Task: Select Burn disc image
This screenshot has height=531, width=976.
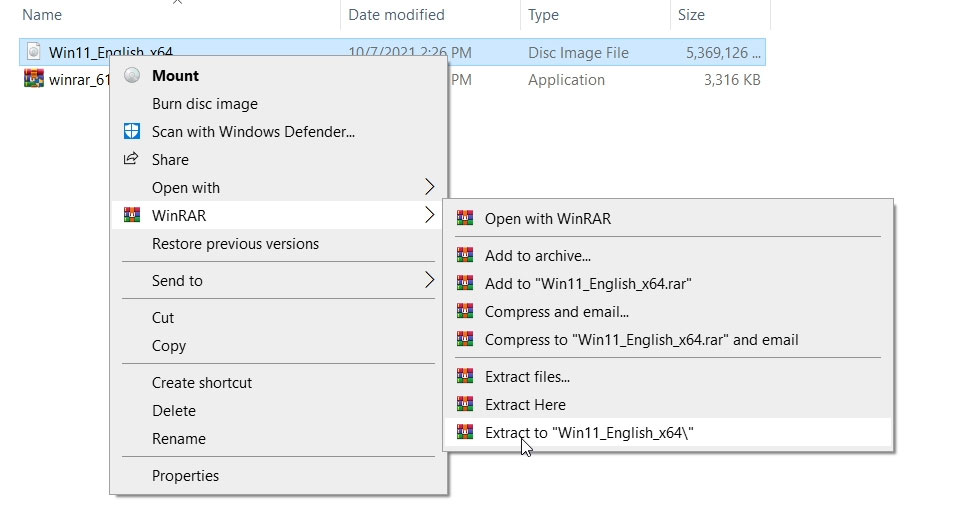Action: (x=204, y=104)
